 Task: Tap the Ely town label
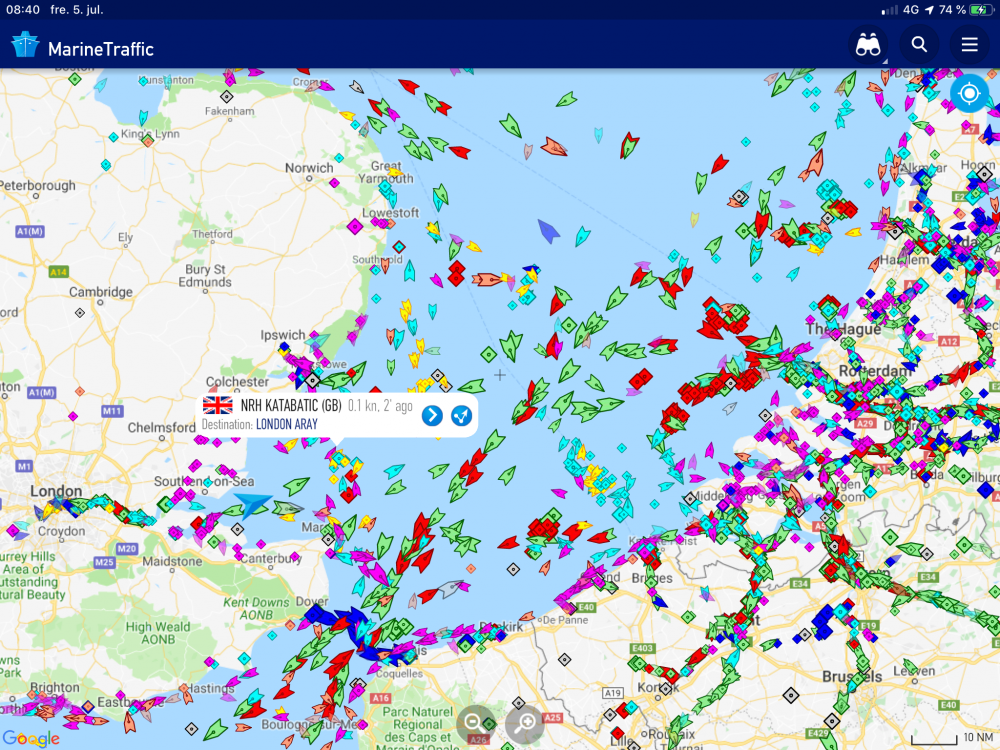[125, 237]
